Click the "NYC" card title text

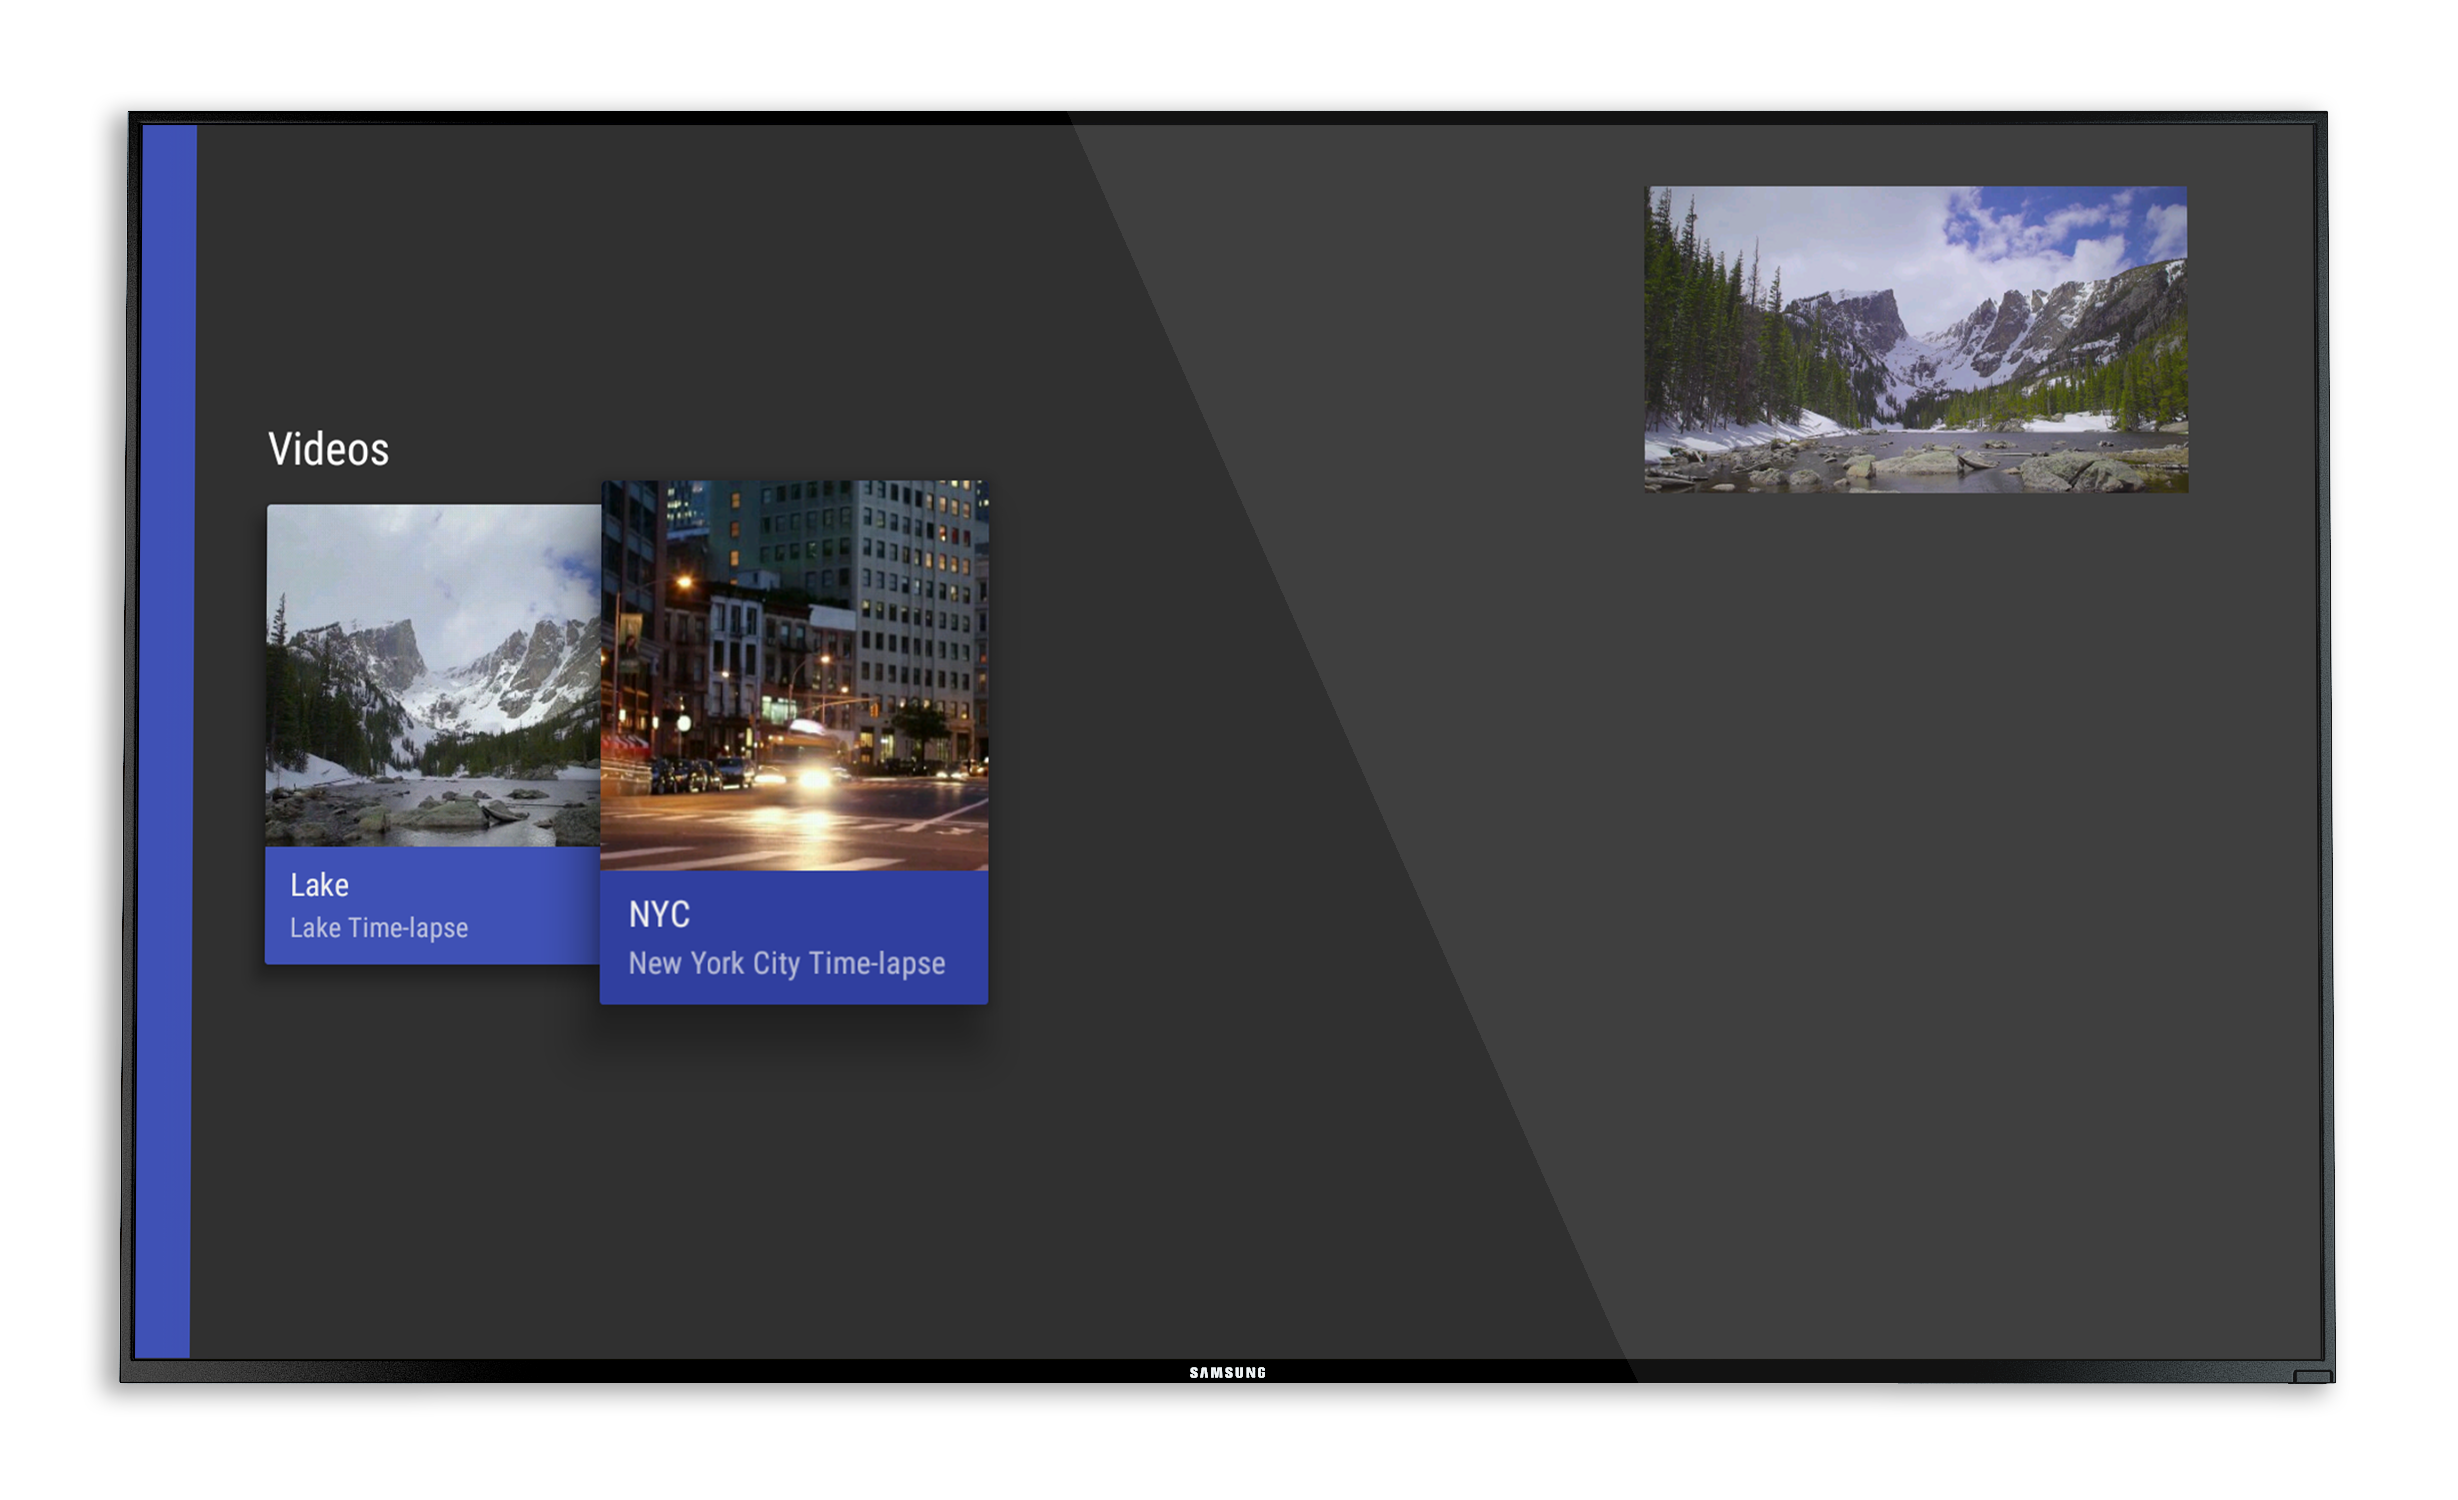click(x=659, y=914)
